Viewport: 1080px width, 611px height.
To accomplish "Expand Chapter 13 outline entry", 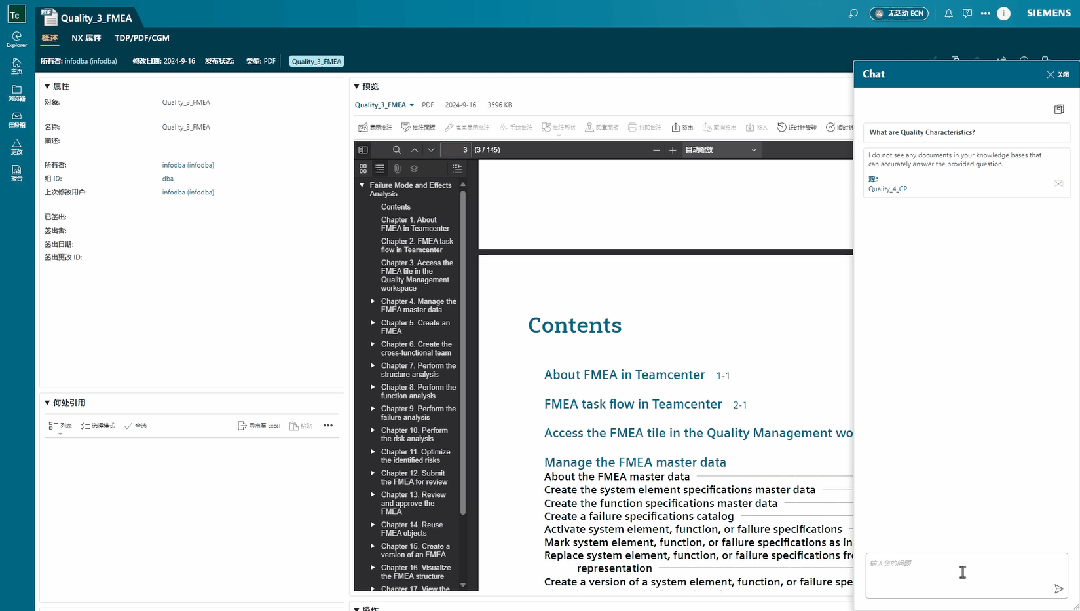I will [373, 495].
